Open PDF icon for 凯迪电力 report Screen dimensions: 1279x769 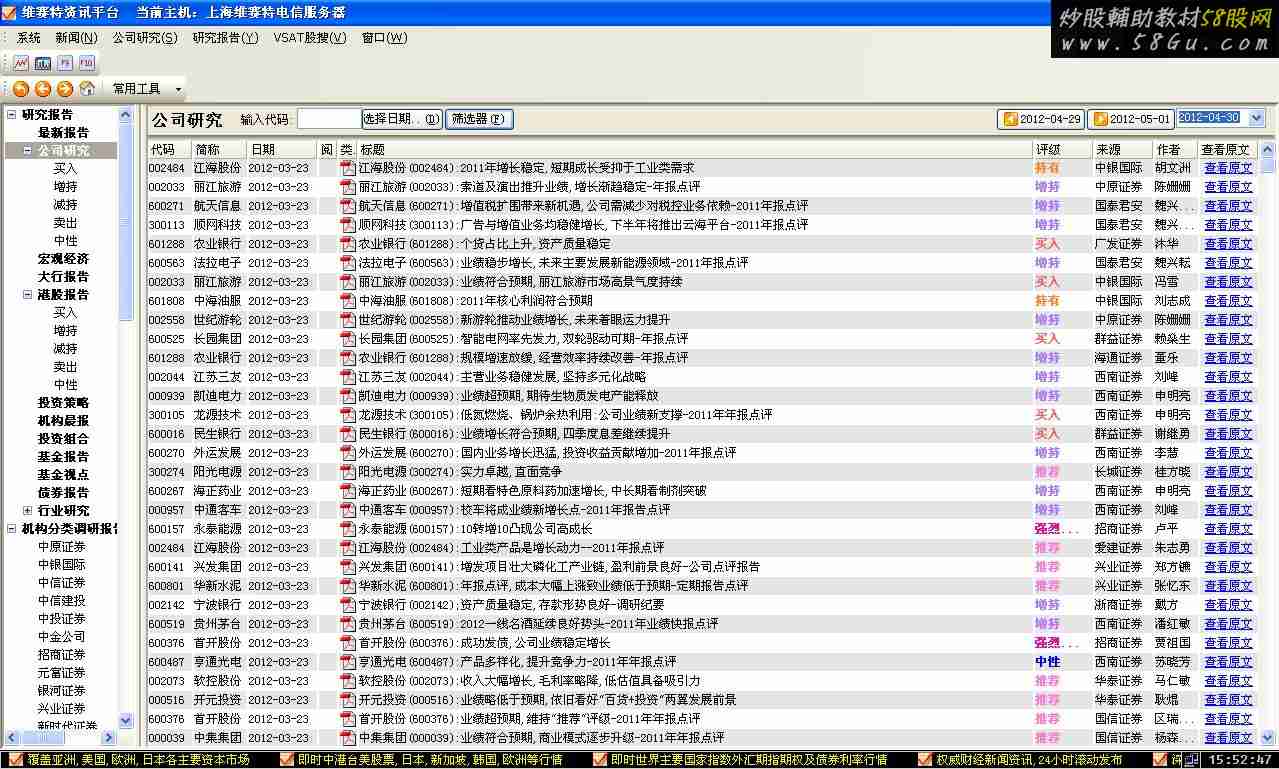click(x=348, y=396)
